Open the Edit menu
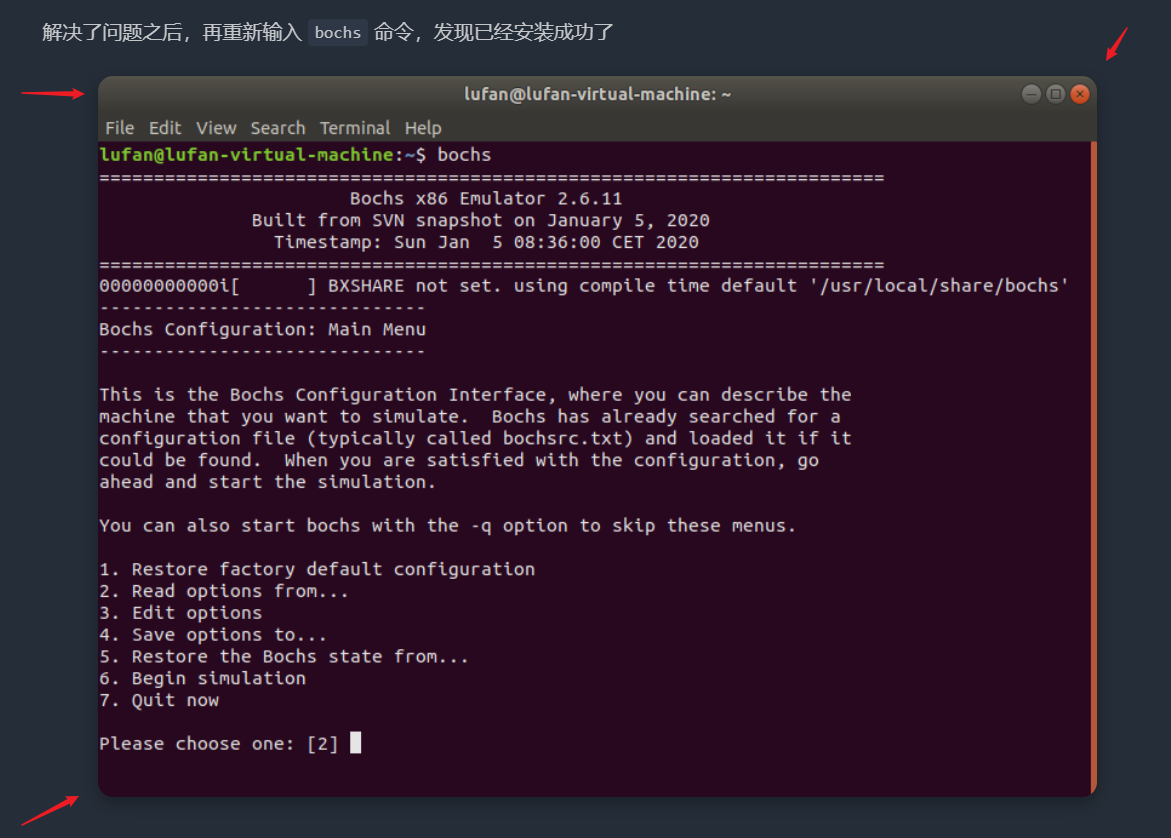Screen dimensions: 1171x838 click(165, 128)
